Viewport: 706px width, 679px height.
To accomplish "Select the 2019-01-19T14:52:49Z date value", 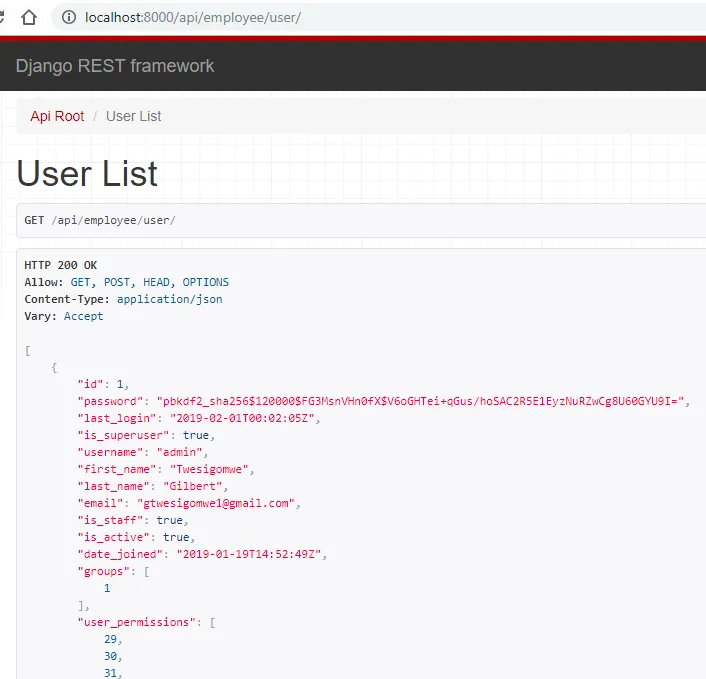I will pyautogui.click(x=249, y=554).
